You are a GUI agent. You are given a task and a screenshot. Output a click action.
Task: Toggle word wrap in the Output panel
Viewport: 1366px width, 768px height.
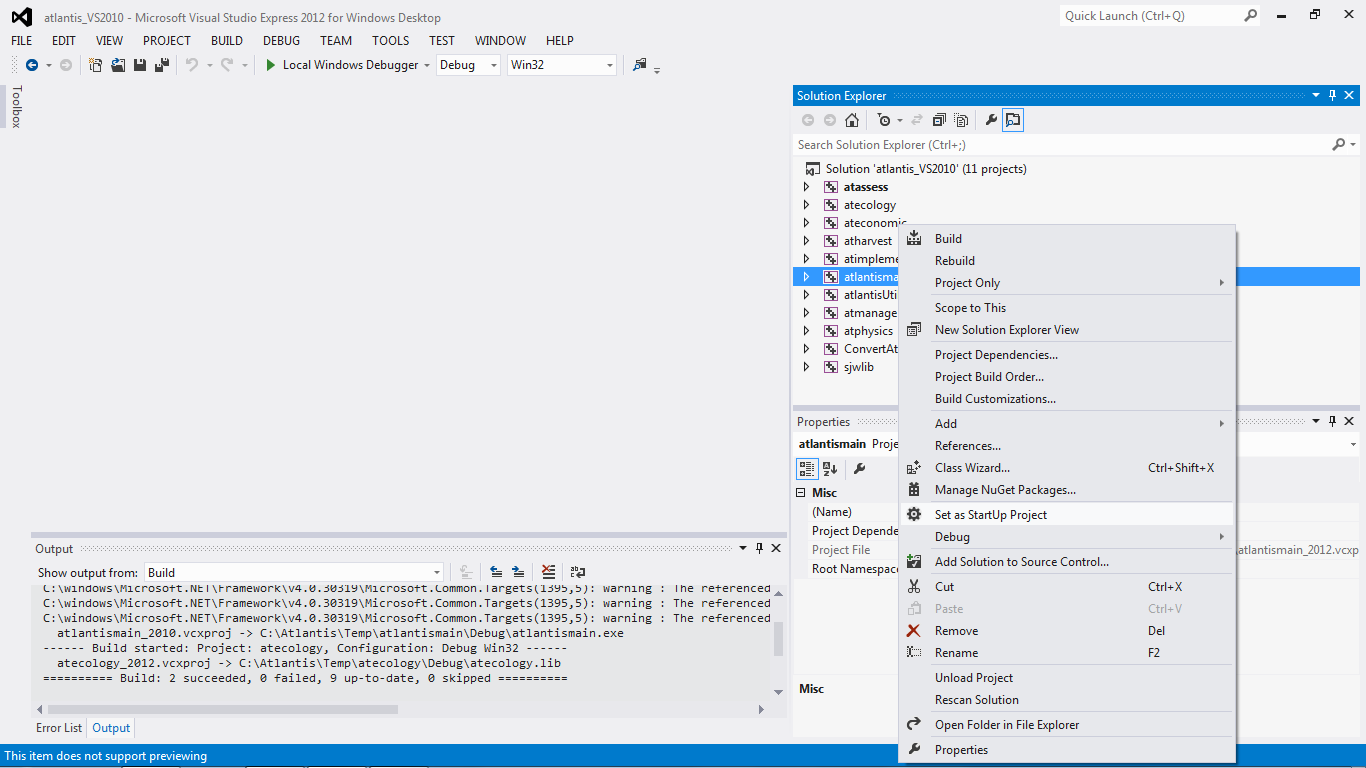(x=578, y=572)
